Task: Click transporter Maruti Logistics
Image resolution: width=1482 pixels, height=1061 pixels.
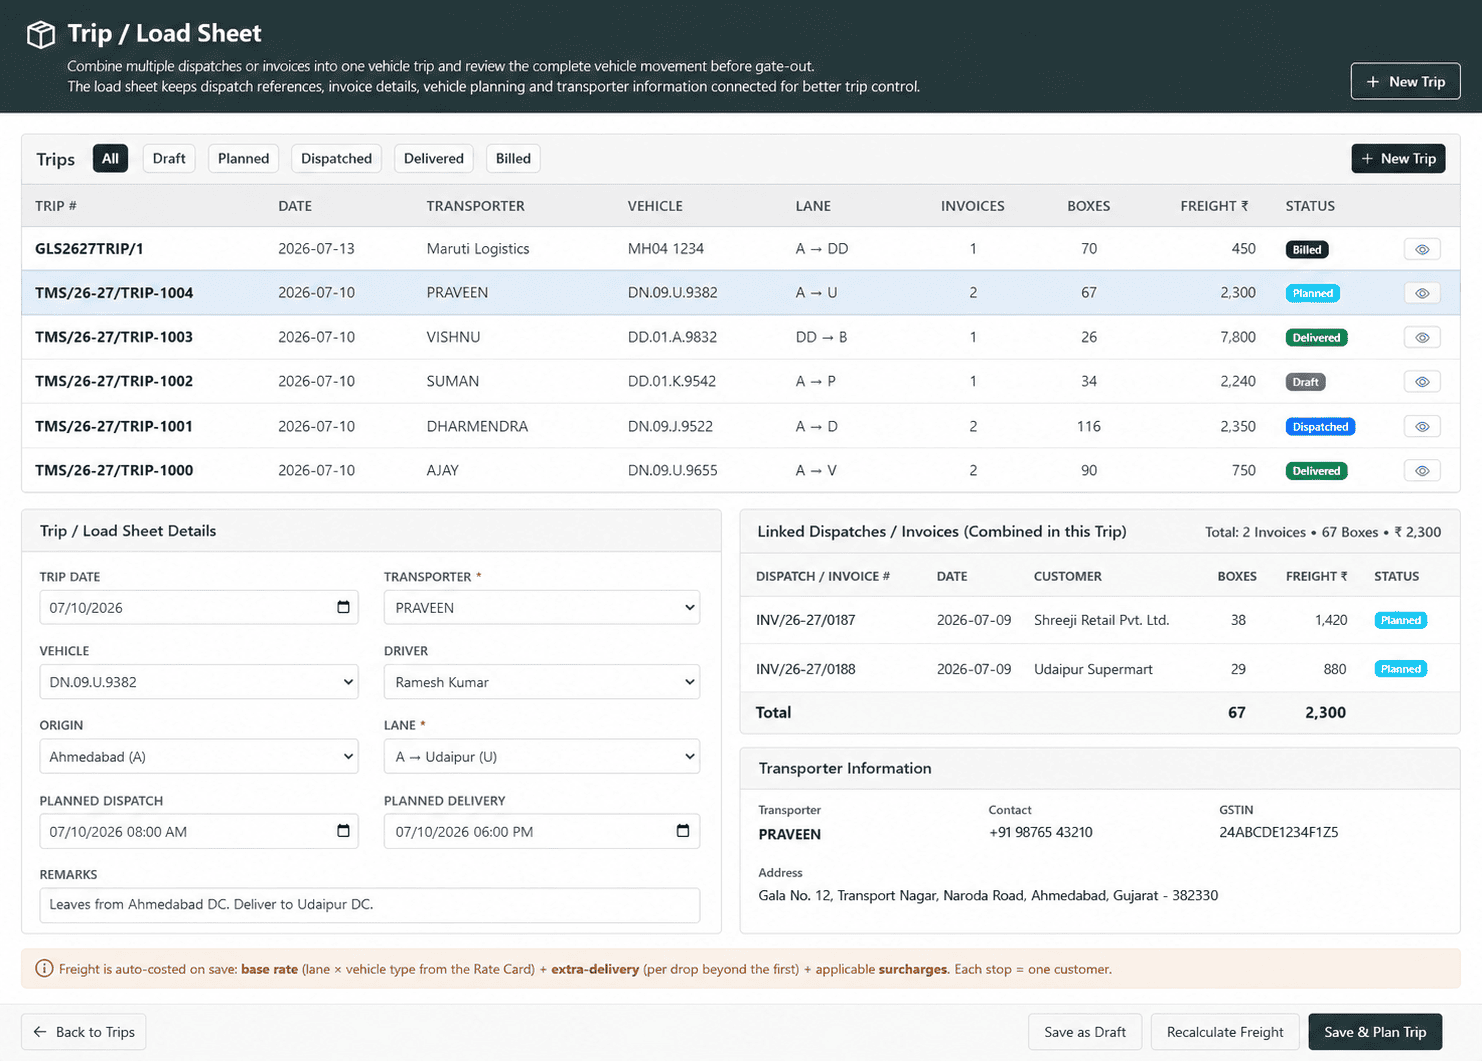Action: pos(478,249)
